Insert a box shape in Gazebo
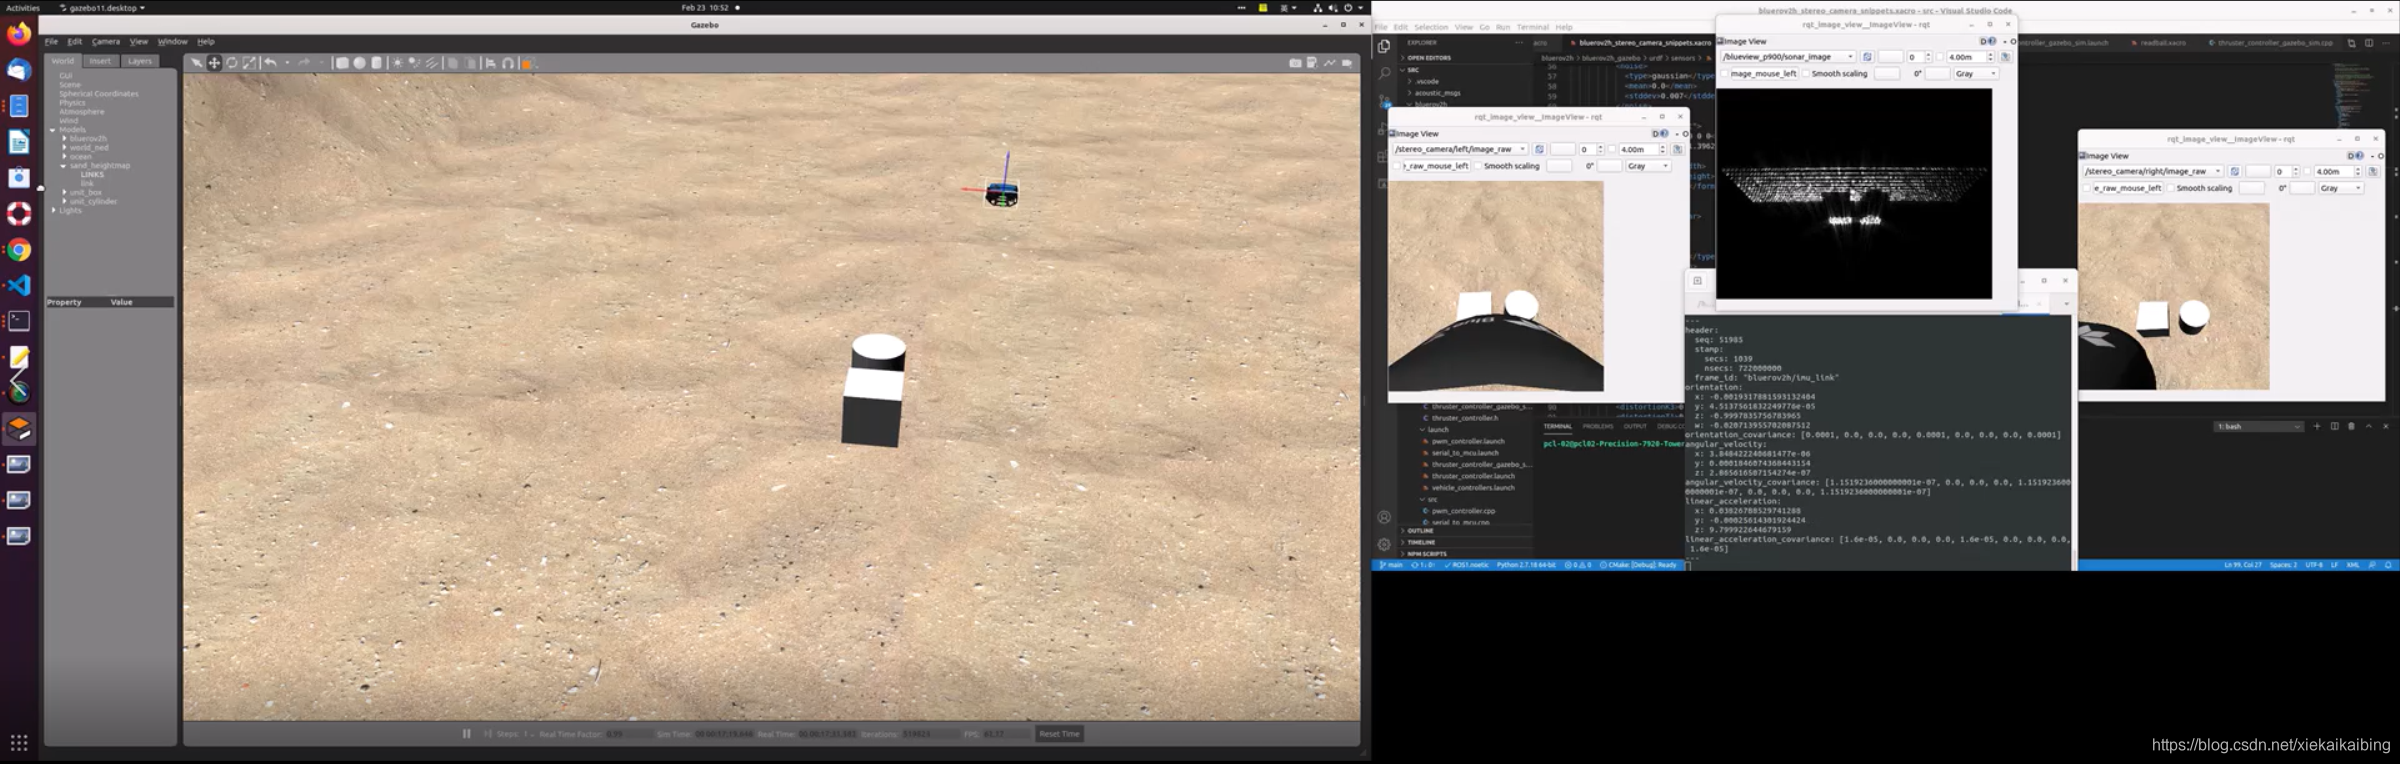Screen dimensions: 2400x764 point(342,63)
